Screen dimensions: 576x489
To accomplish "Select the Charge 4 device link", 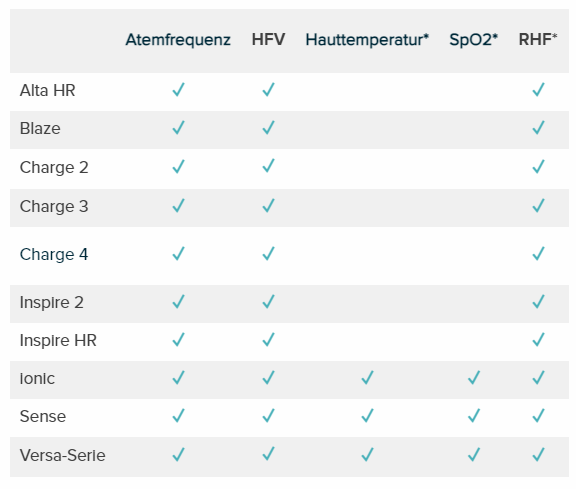I will tap(54, 254).
